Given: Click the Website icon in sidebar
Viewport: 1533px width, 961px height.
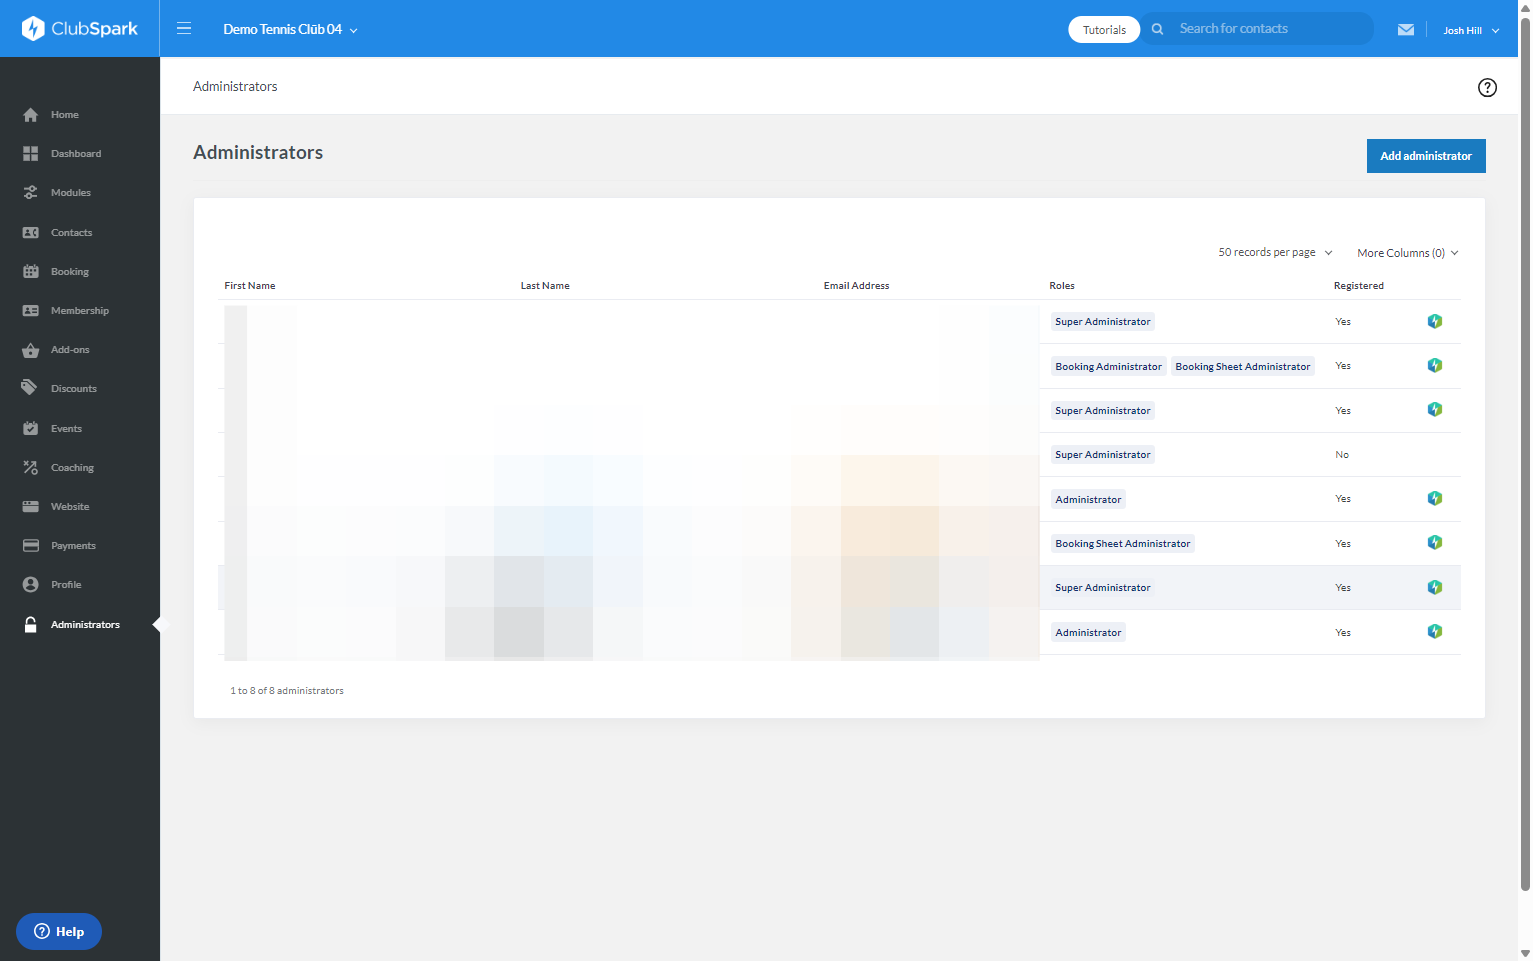Looking at the screenshot, I should point(31,507).
